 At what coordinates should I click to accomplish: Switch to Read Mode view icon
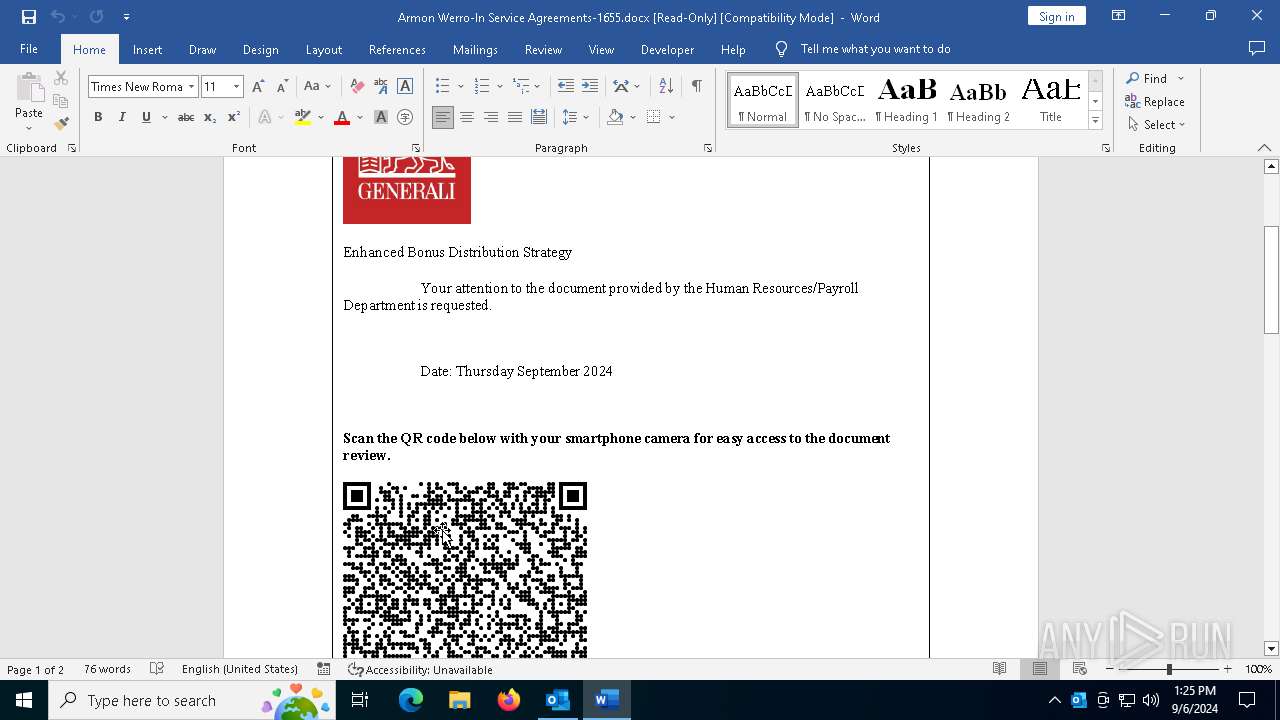pos(999,669)
